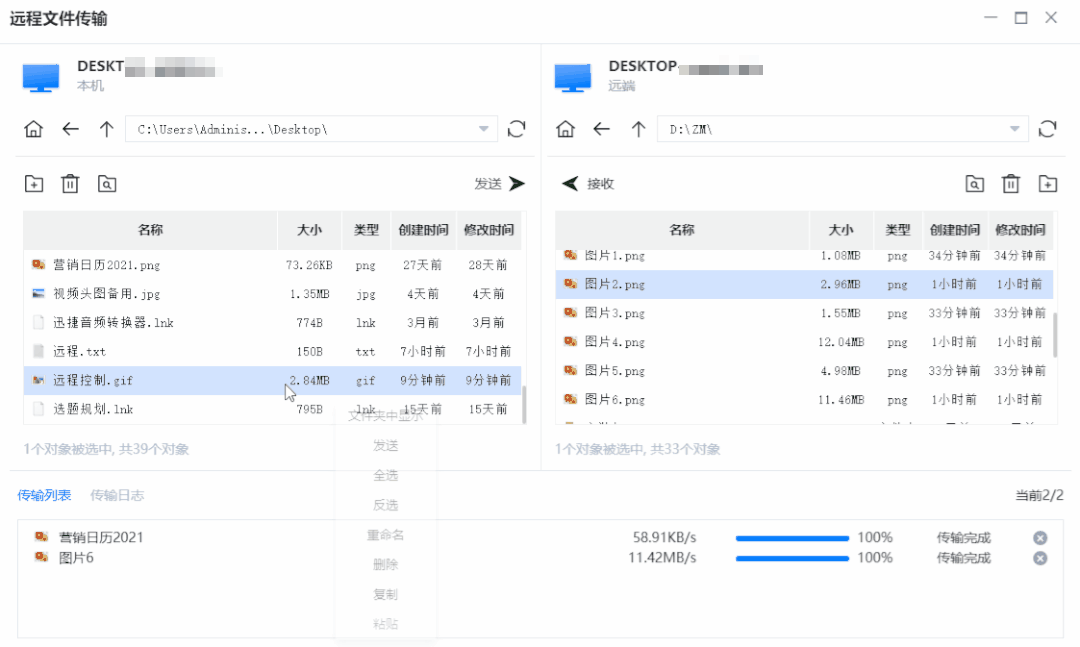Remove 图片6 transfer entry with X

pyautogui.click(x=1040, y=558)
